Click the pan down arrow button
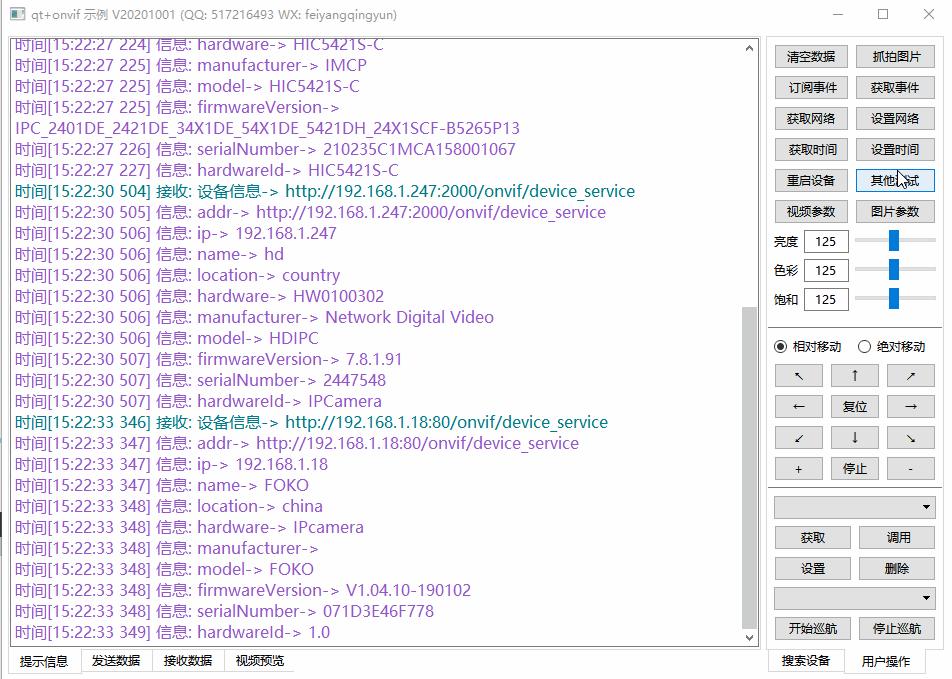Screen dimensions: 952x679 [x=855, y=437]
